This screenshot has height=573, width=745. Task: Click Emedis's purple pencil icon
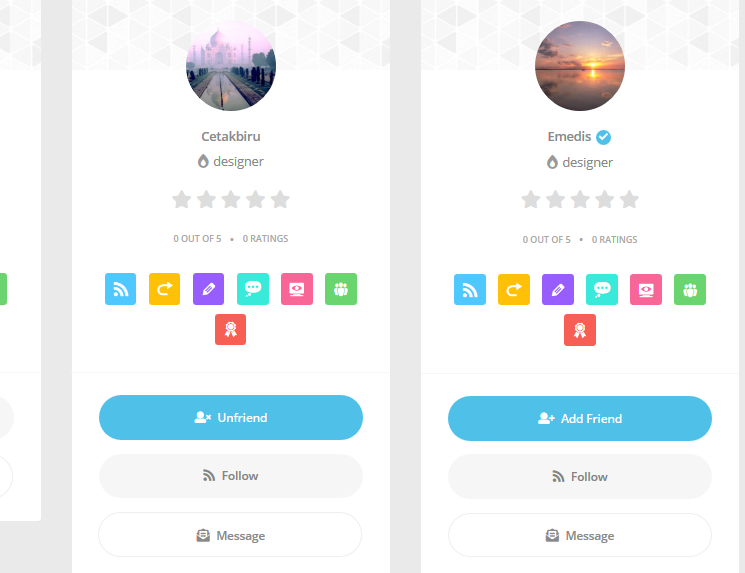click(558, 289)
